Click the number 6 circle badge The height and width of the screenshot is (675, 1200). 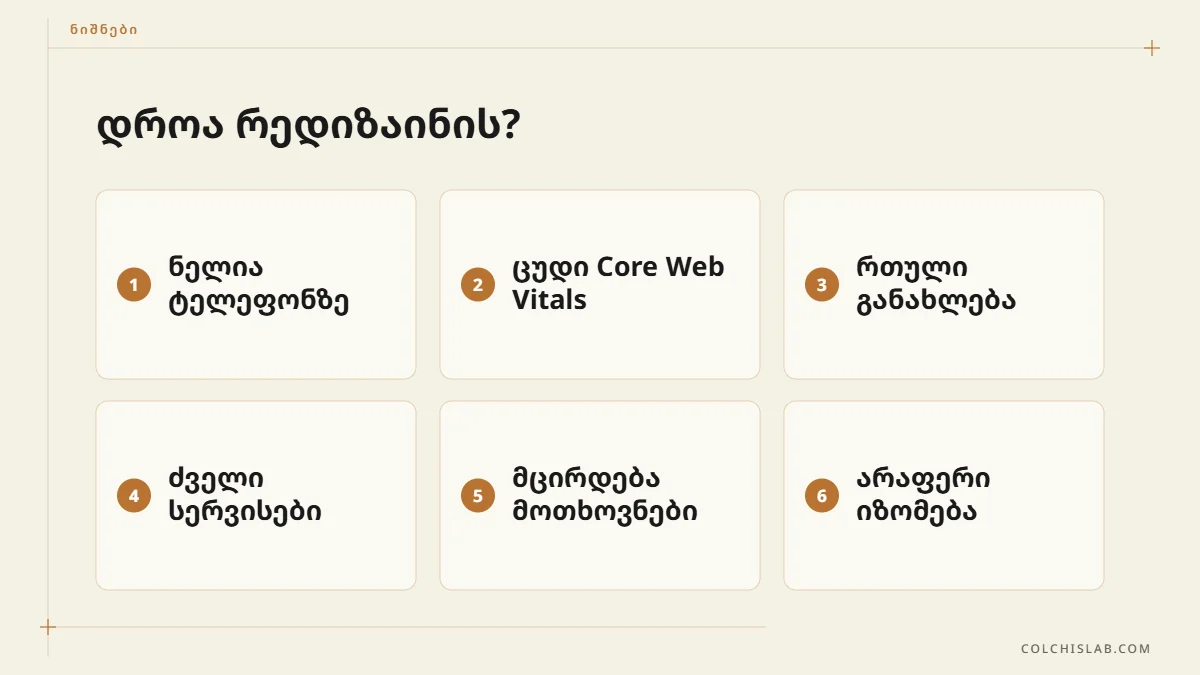tap(822, 496)
